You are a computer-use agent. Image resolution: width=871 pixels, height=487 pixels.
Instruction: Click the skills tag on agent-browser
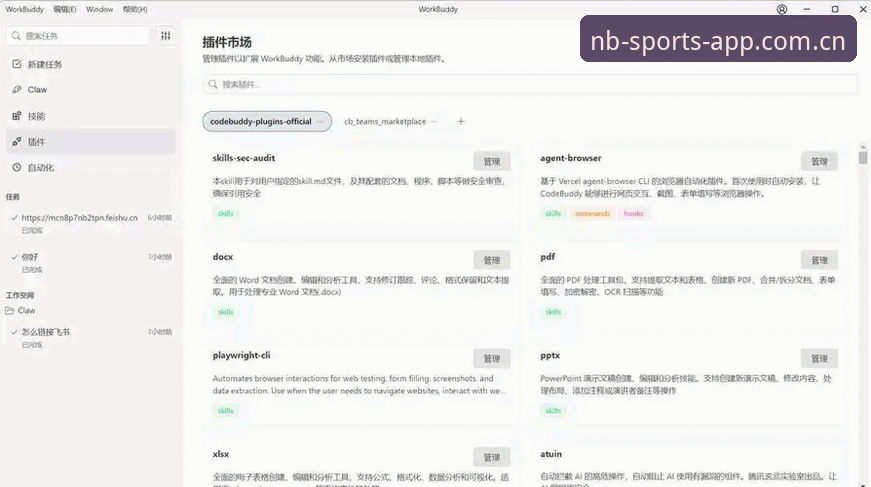(x=553, y=213)
